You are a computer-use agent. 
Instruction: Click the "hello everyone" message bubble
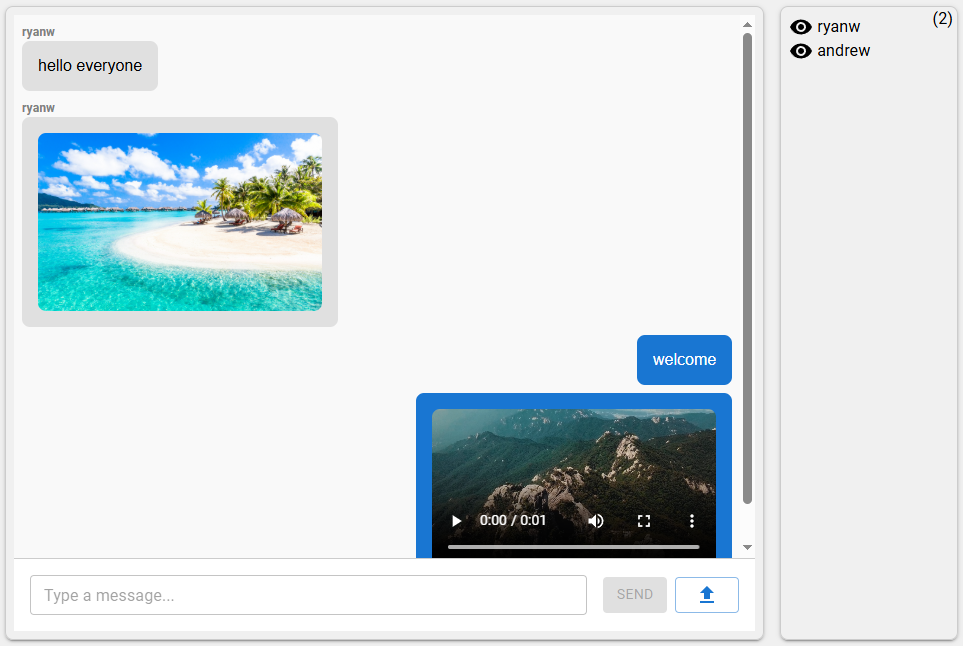click(90, 66)
